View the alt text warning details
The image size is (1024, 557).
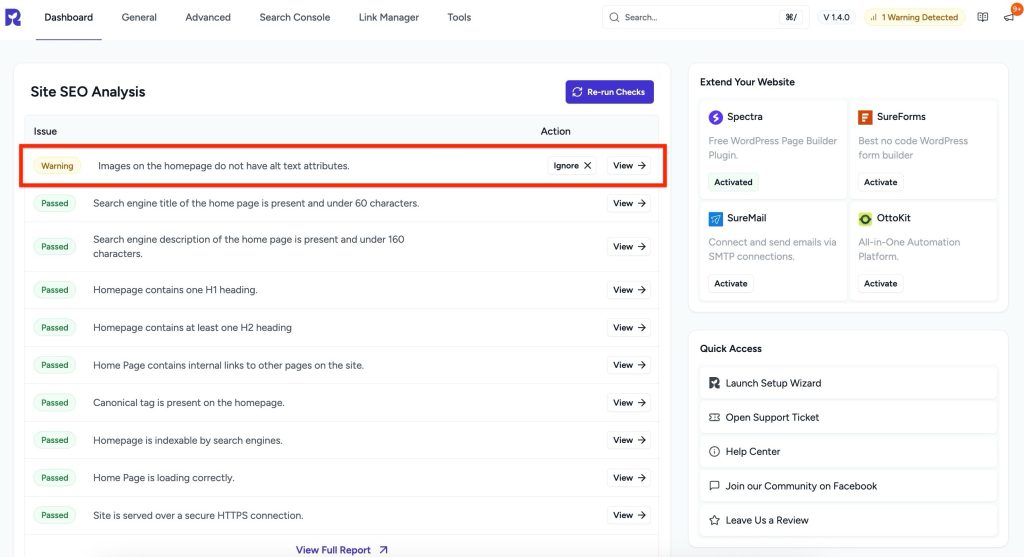[629, 166]
